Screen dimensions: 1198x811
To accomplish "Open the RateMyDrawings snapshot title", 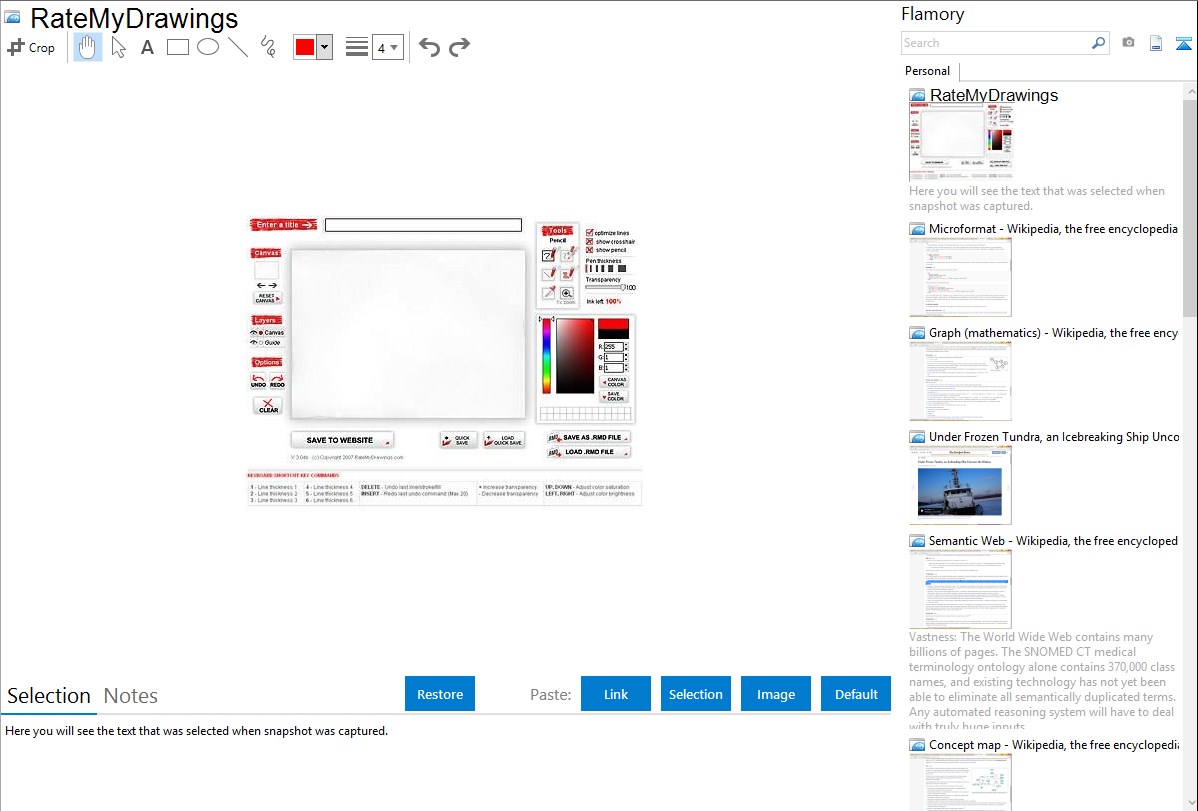I will pos(993,96).
